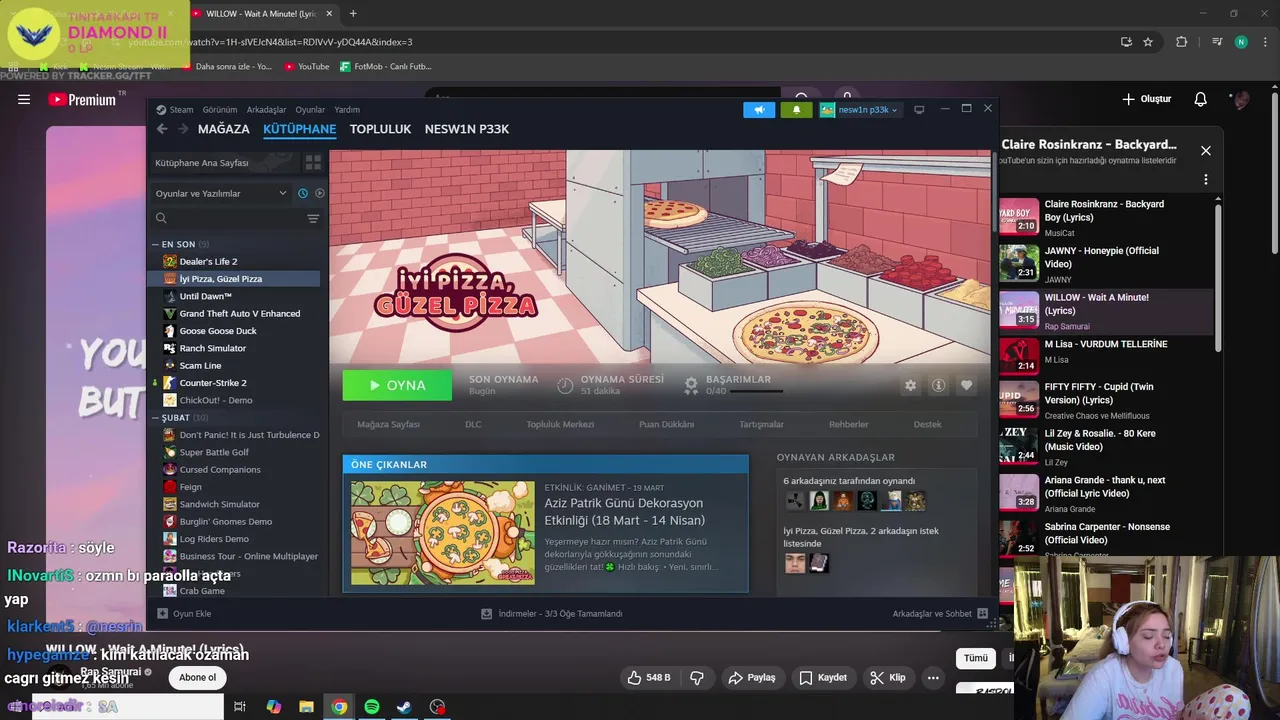Image resolution: width=1280 pixels, height=720 pixels.
Task: Open YouTube notifications bell
Action: click(1200, 99)
